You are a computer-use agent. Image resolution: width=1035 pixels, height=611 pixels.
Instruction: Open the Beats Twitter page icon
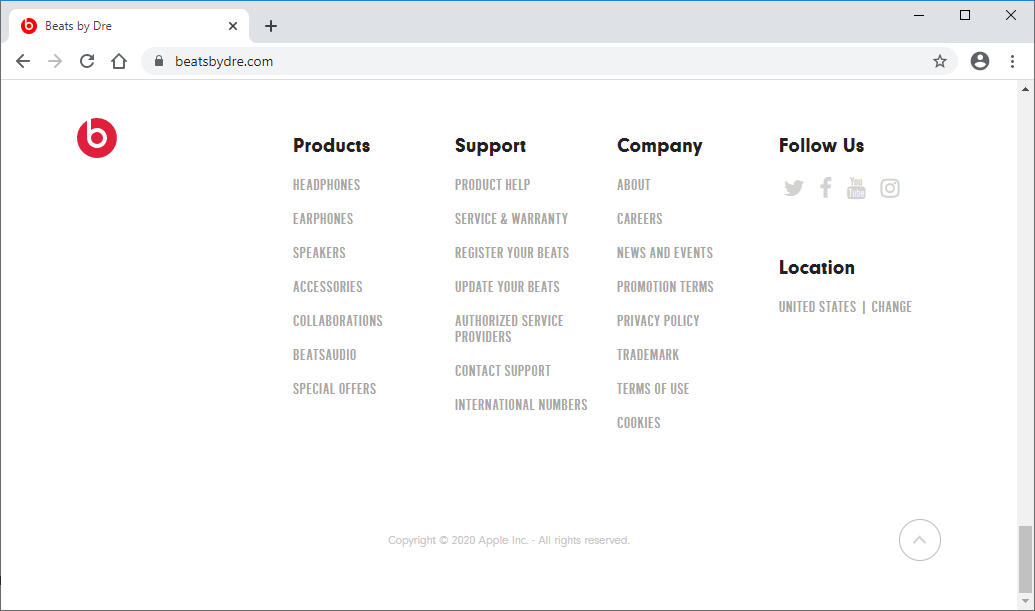pos(793,188)
